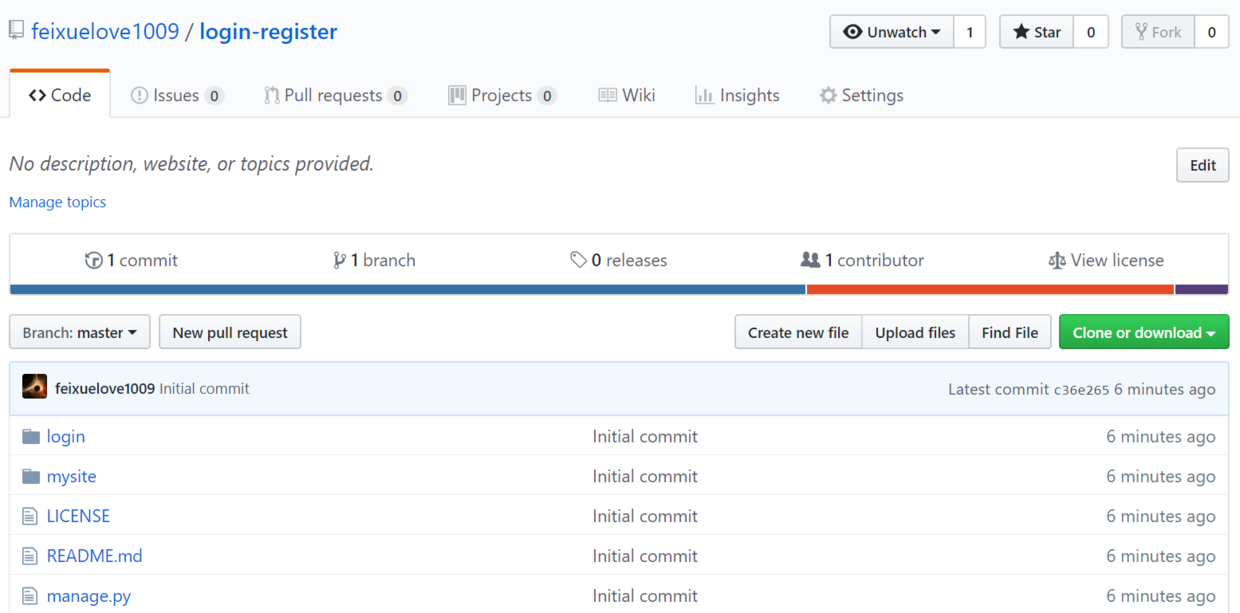View watchers count next to Unwatch
Viewport: 1240px width, 613px height.
(970, 32)
